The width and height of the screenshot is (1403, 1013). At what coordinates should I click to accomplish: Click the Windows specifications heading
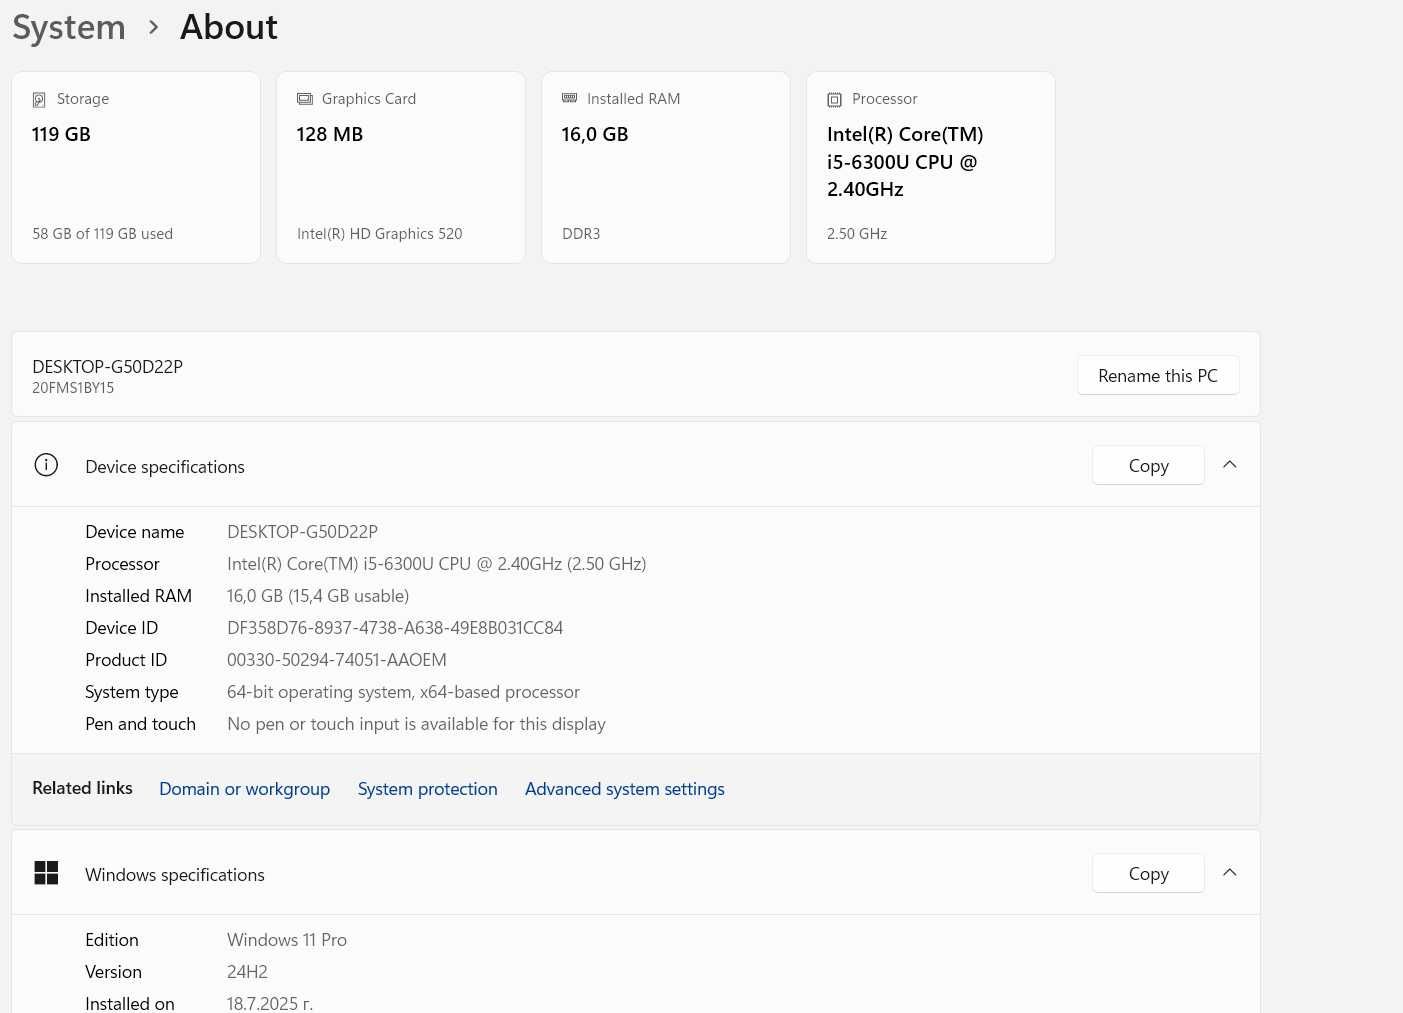click(175, 875)
